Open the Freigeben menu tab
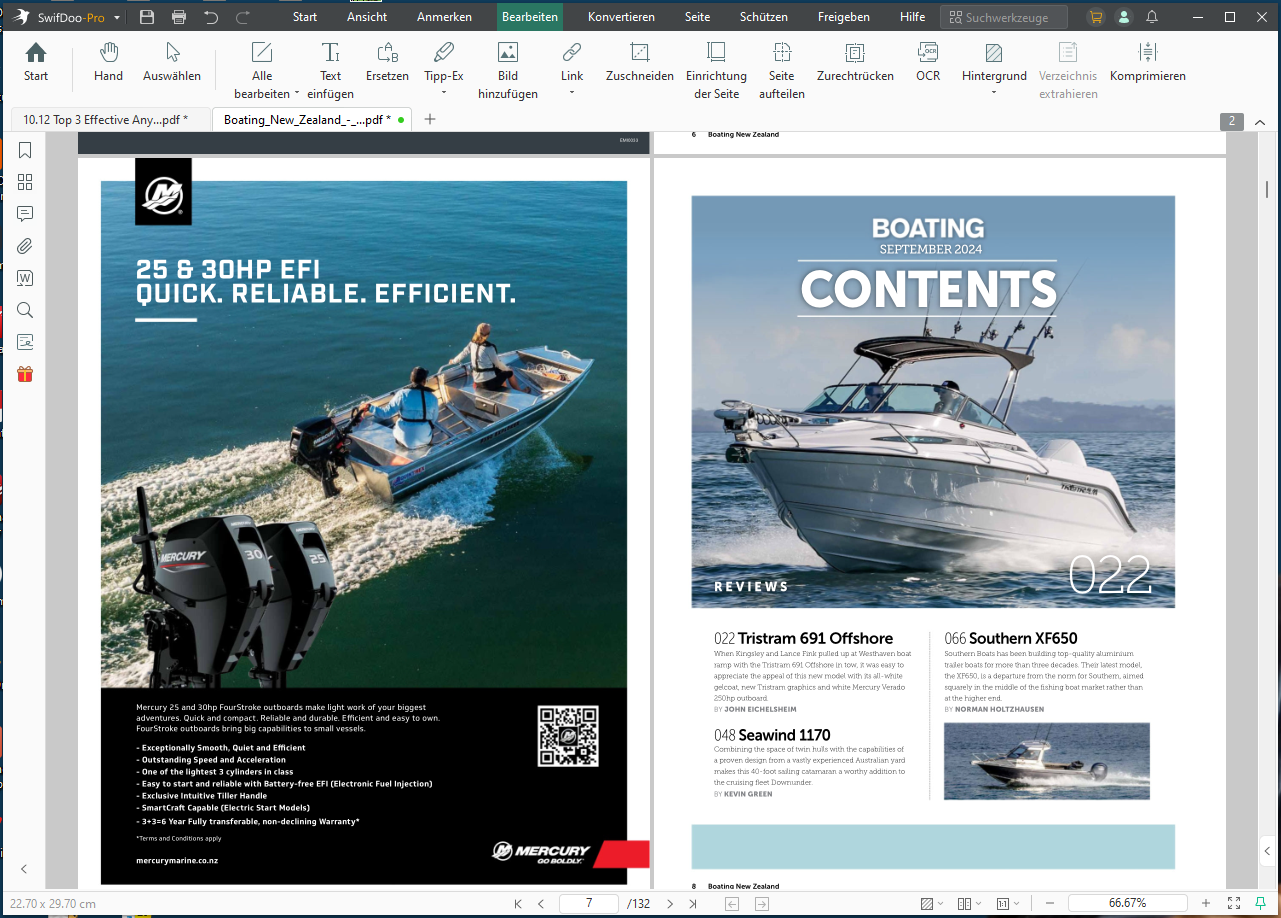The width and height of the screenshot is (1281, 918). 843,17
